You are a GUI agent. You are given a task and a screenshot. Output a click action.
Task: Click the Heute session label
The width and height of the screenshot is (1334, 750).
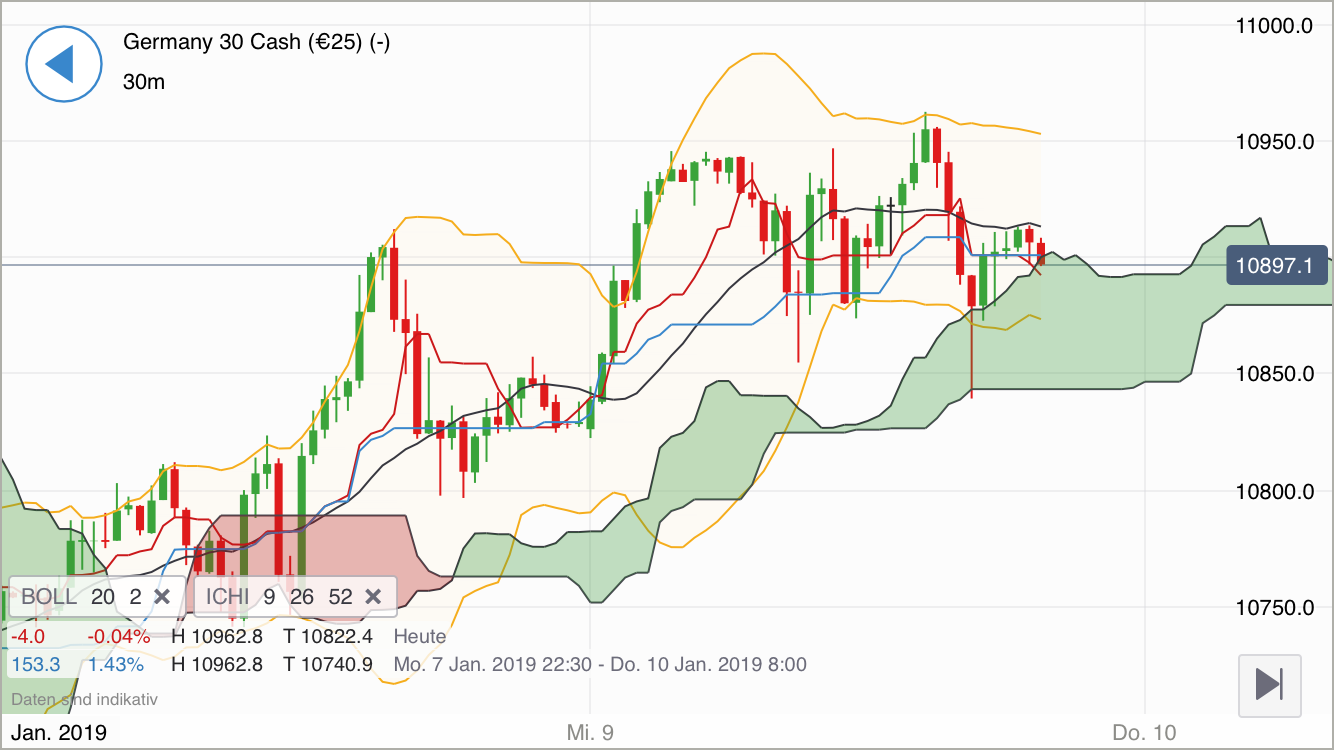[420, 636]
